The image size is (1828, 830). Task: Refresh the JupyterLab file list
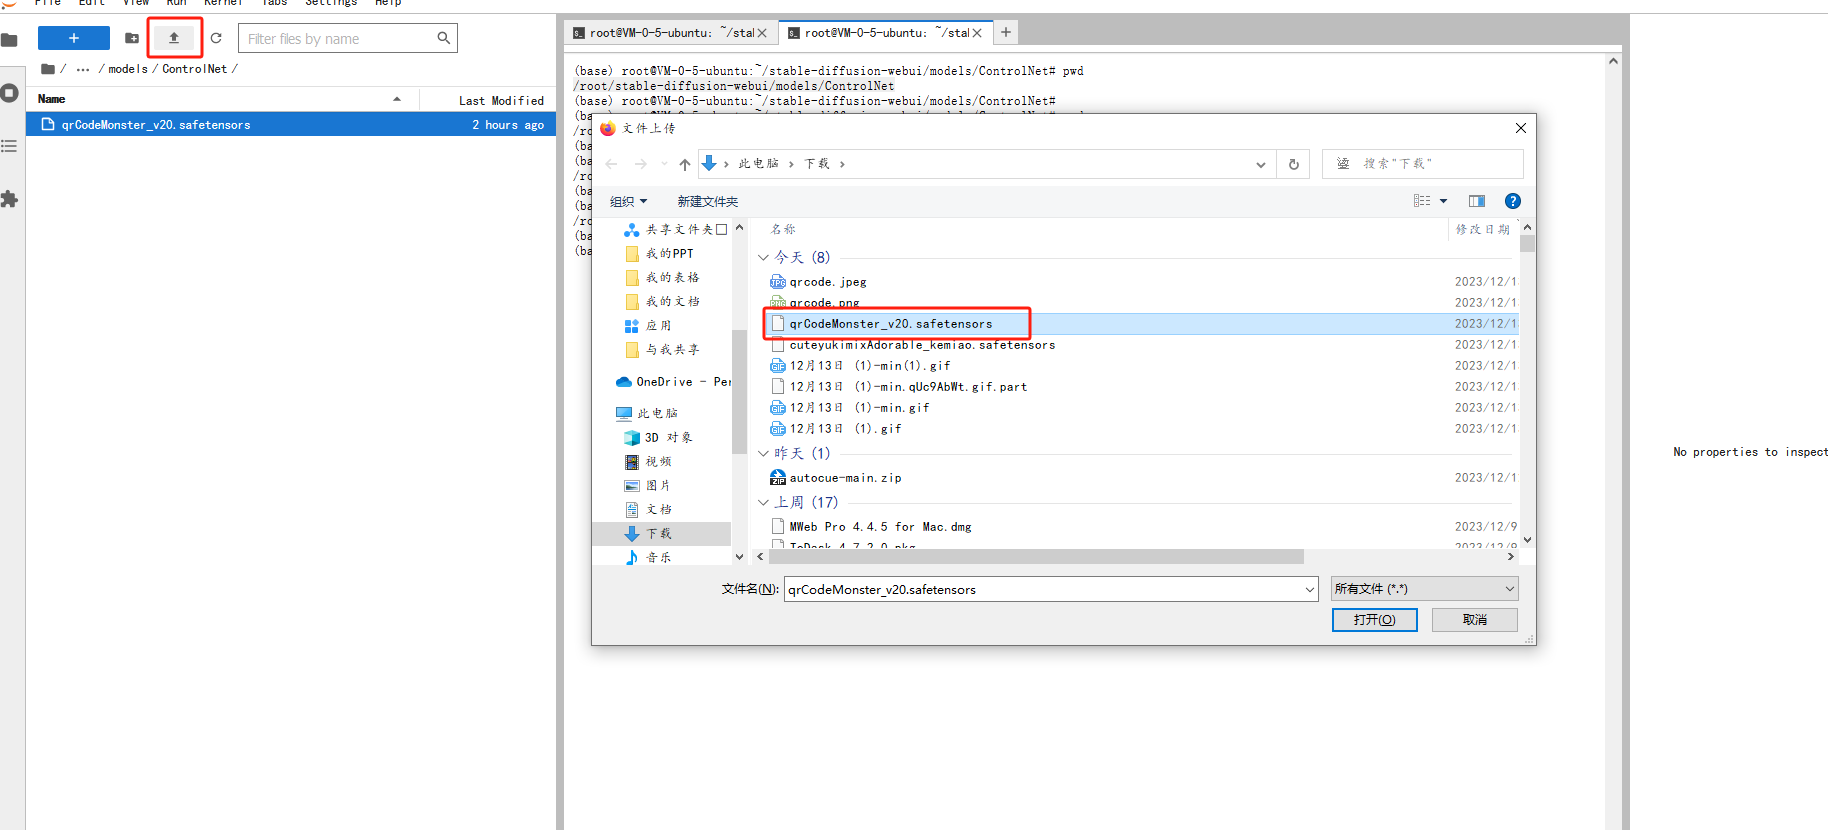(216, 38)
